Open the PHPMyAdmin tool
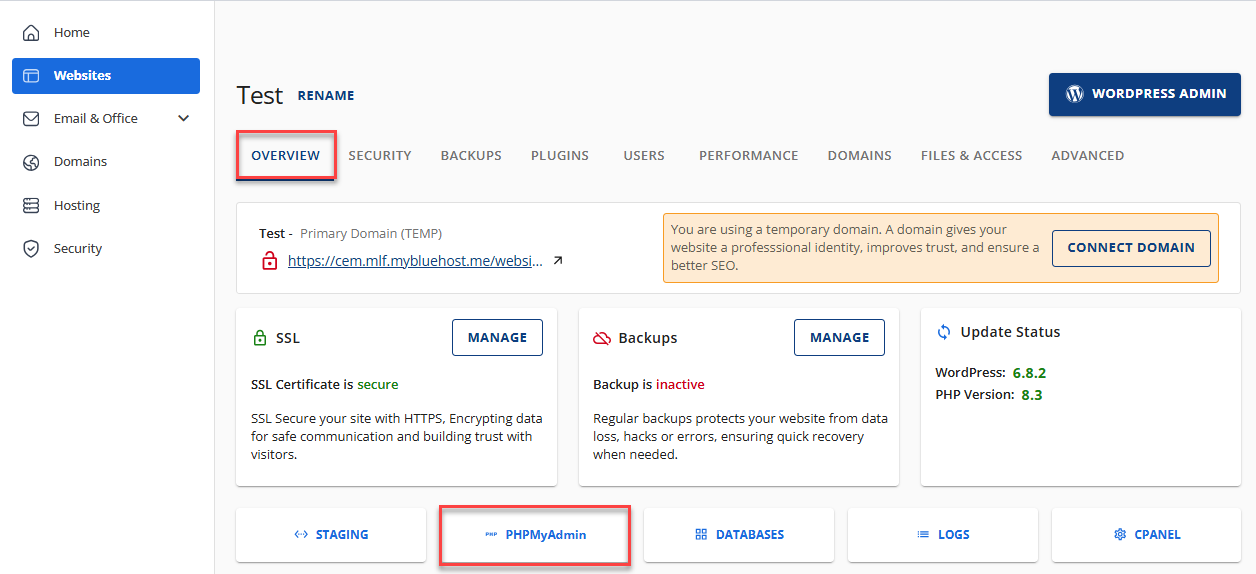This screenshot has width=1256, height=574. click(x=535, y=535)
